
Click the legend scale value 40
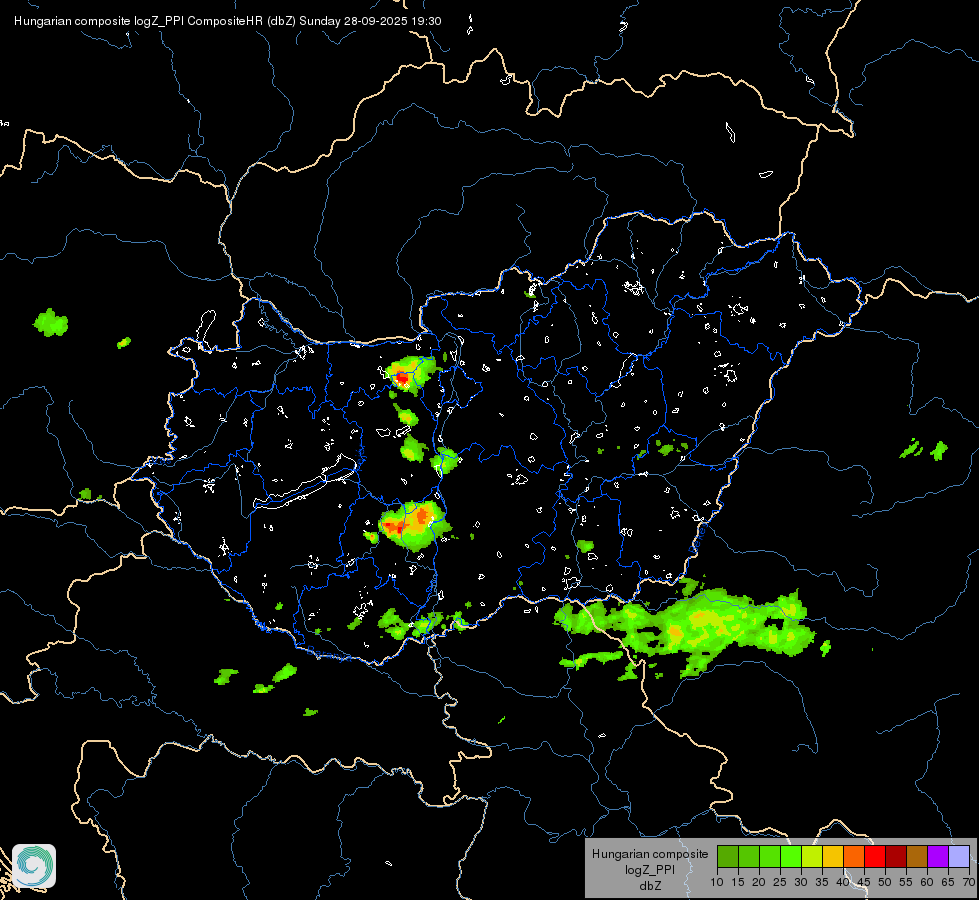point(843,883)
